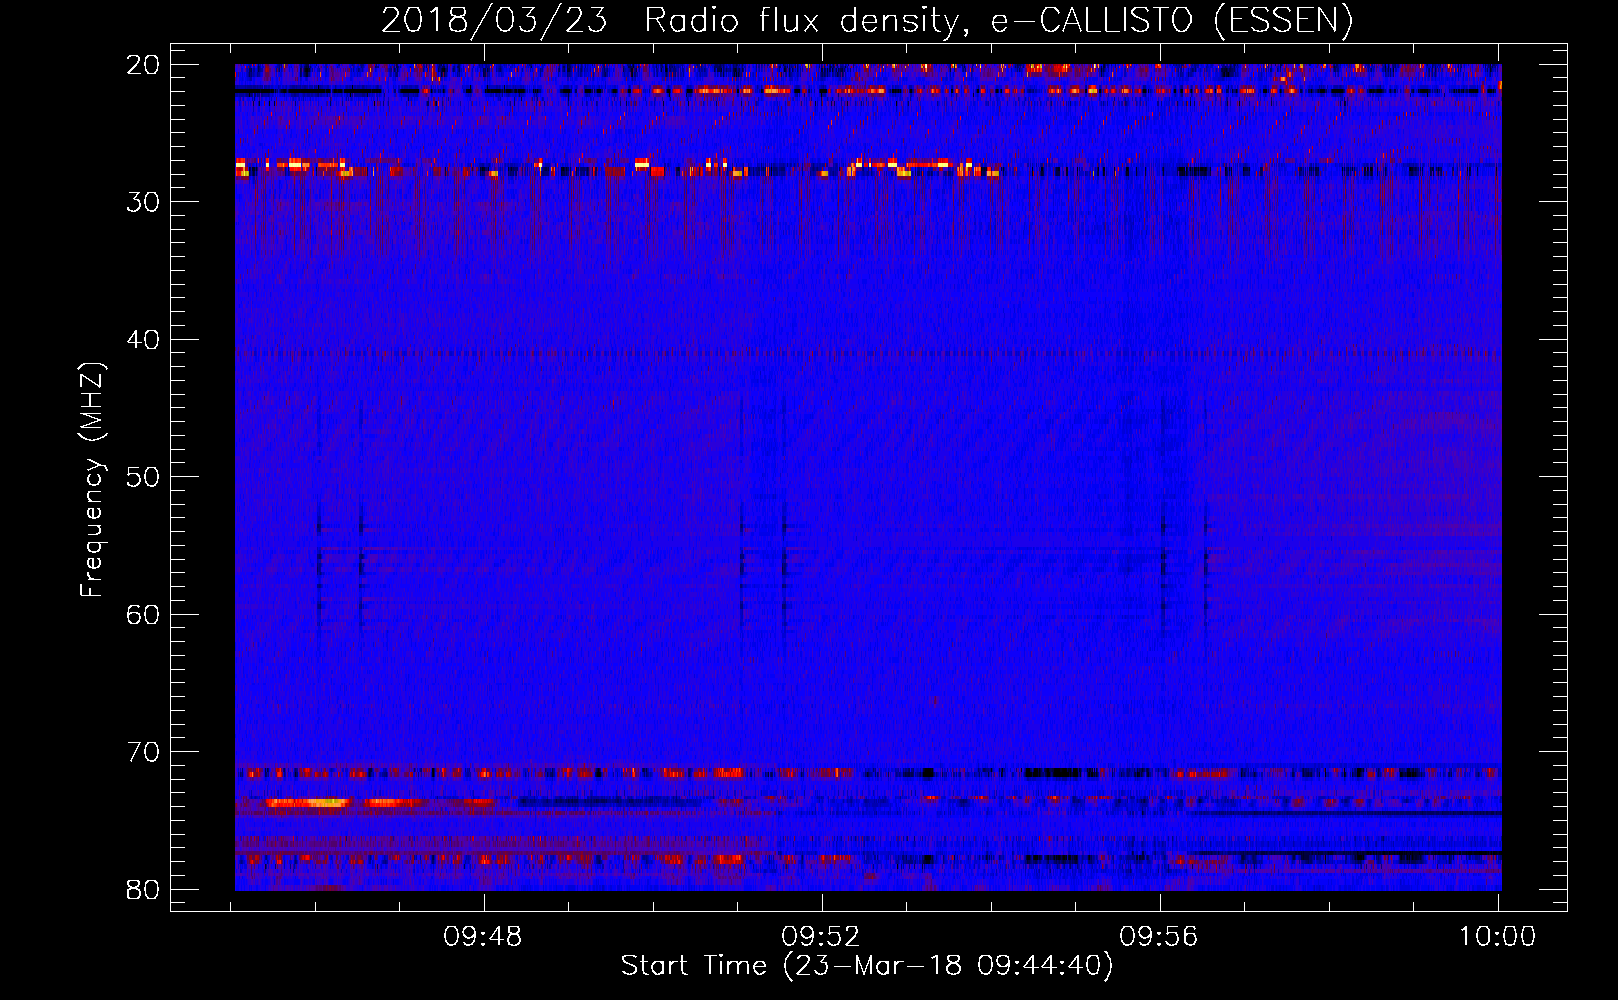Click the 70 frequency tick label
This screenshot has height=1000, width=1618.
click(x=143, y=752)
